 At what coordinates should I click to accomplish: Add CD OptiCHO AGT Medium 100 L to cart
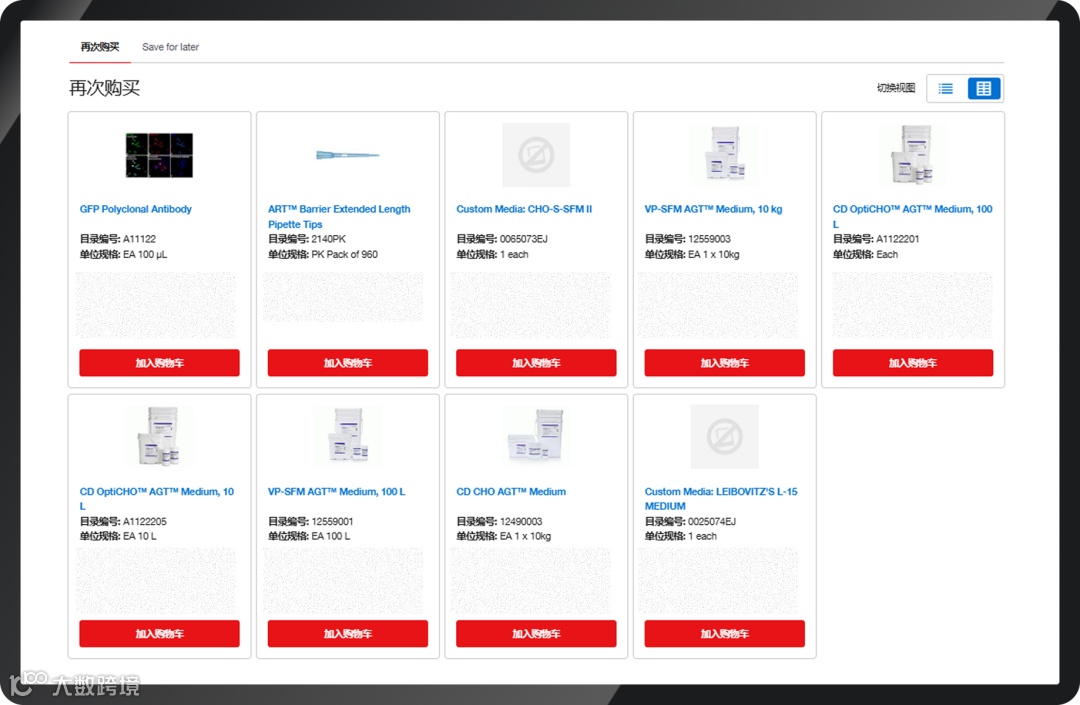point(913,363)
